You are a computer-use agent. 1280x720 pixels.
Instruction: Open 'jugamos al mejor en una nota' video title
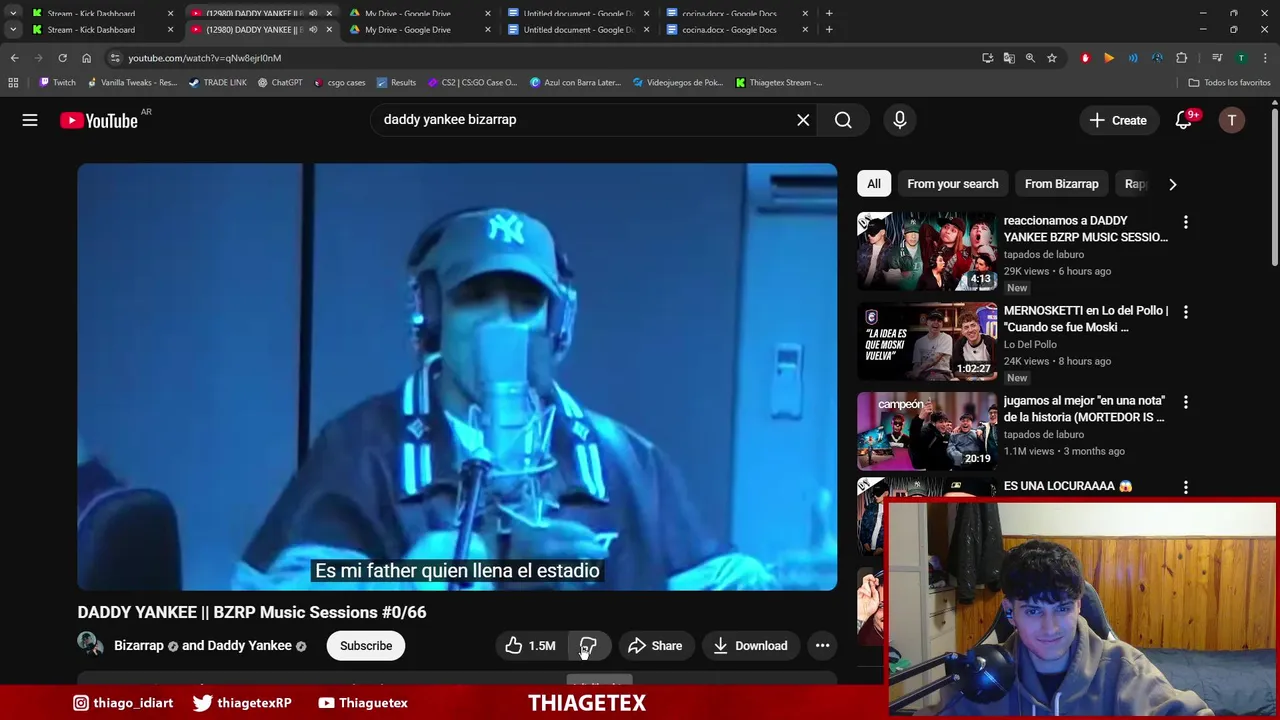tap(1084, 409)
